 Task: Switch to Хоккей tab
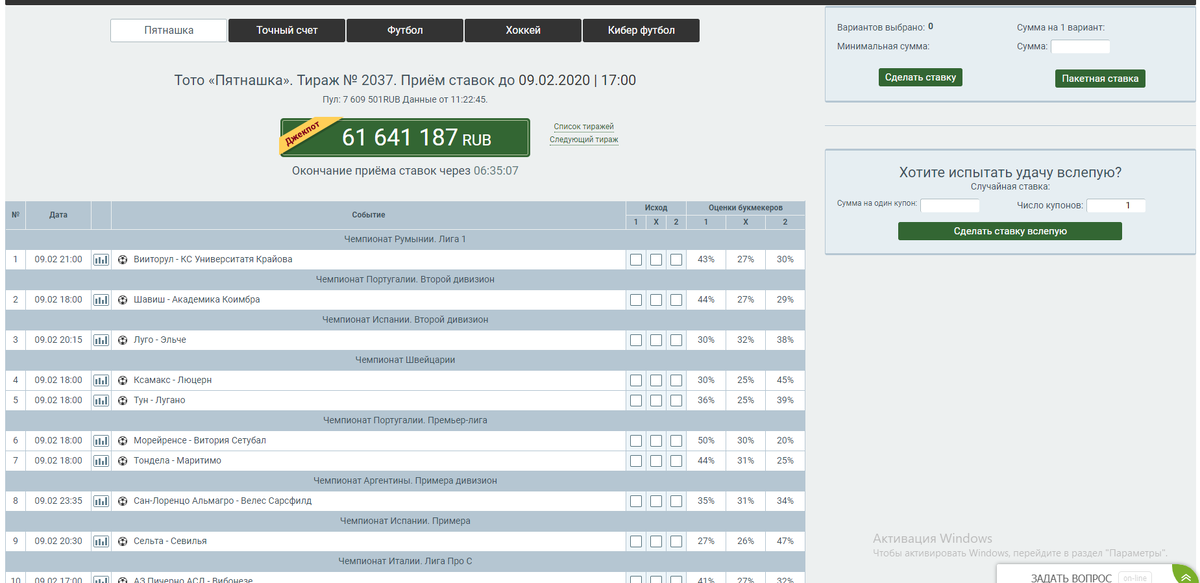(x=523, y=30)
